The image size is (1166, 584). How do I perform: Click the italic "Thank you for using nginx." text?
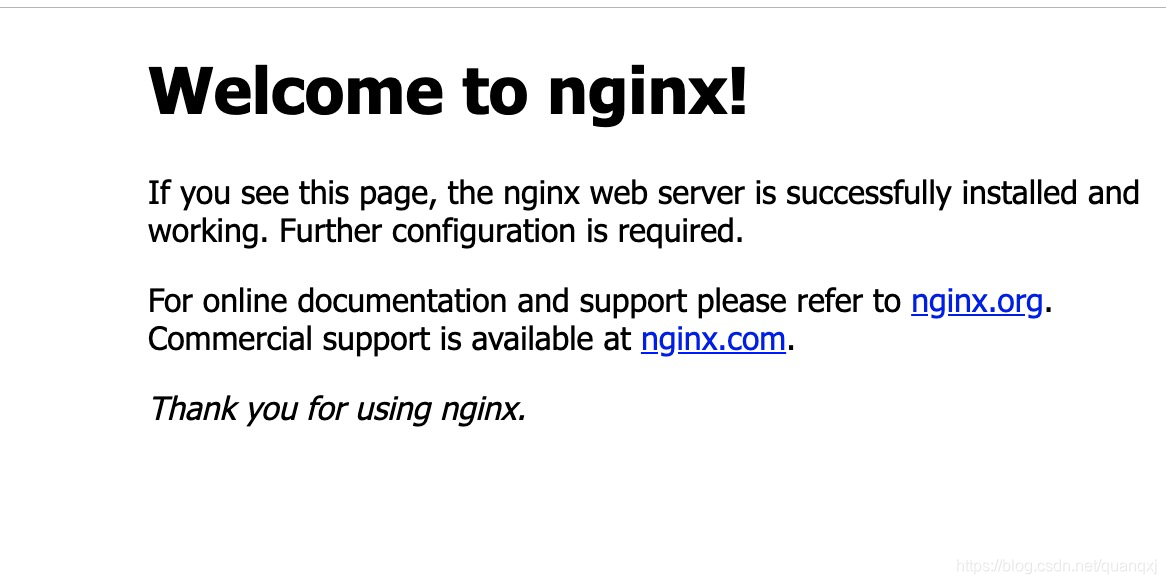pos(337,410)
